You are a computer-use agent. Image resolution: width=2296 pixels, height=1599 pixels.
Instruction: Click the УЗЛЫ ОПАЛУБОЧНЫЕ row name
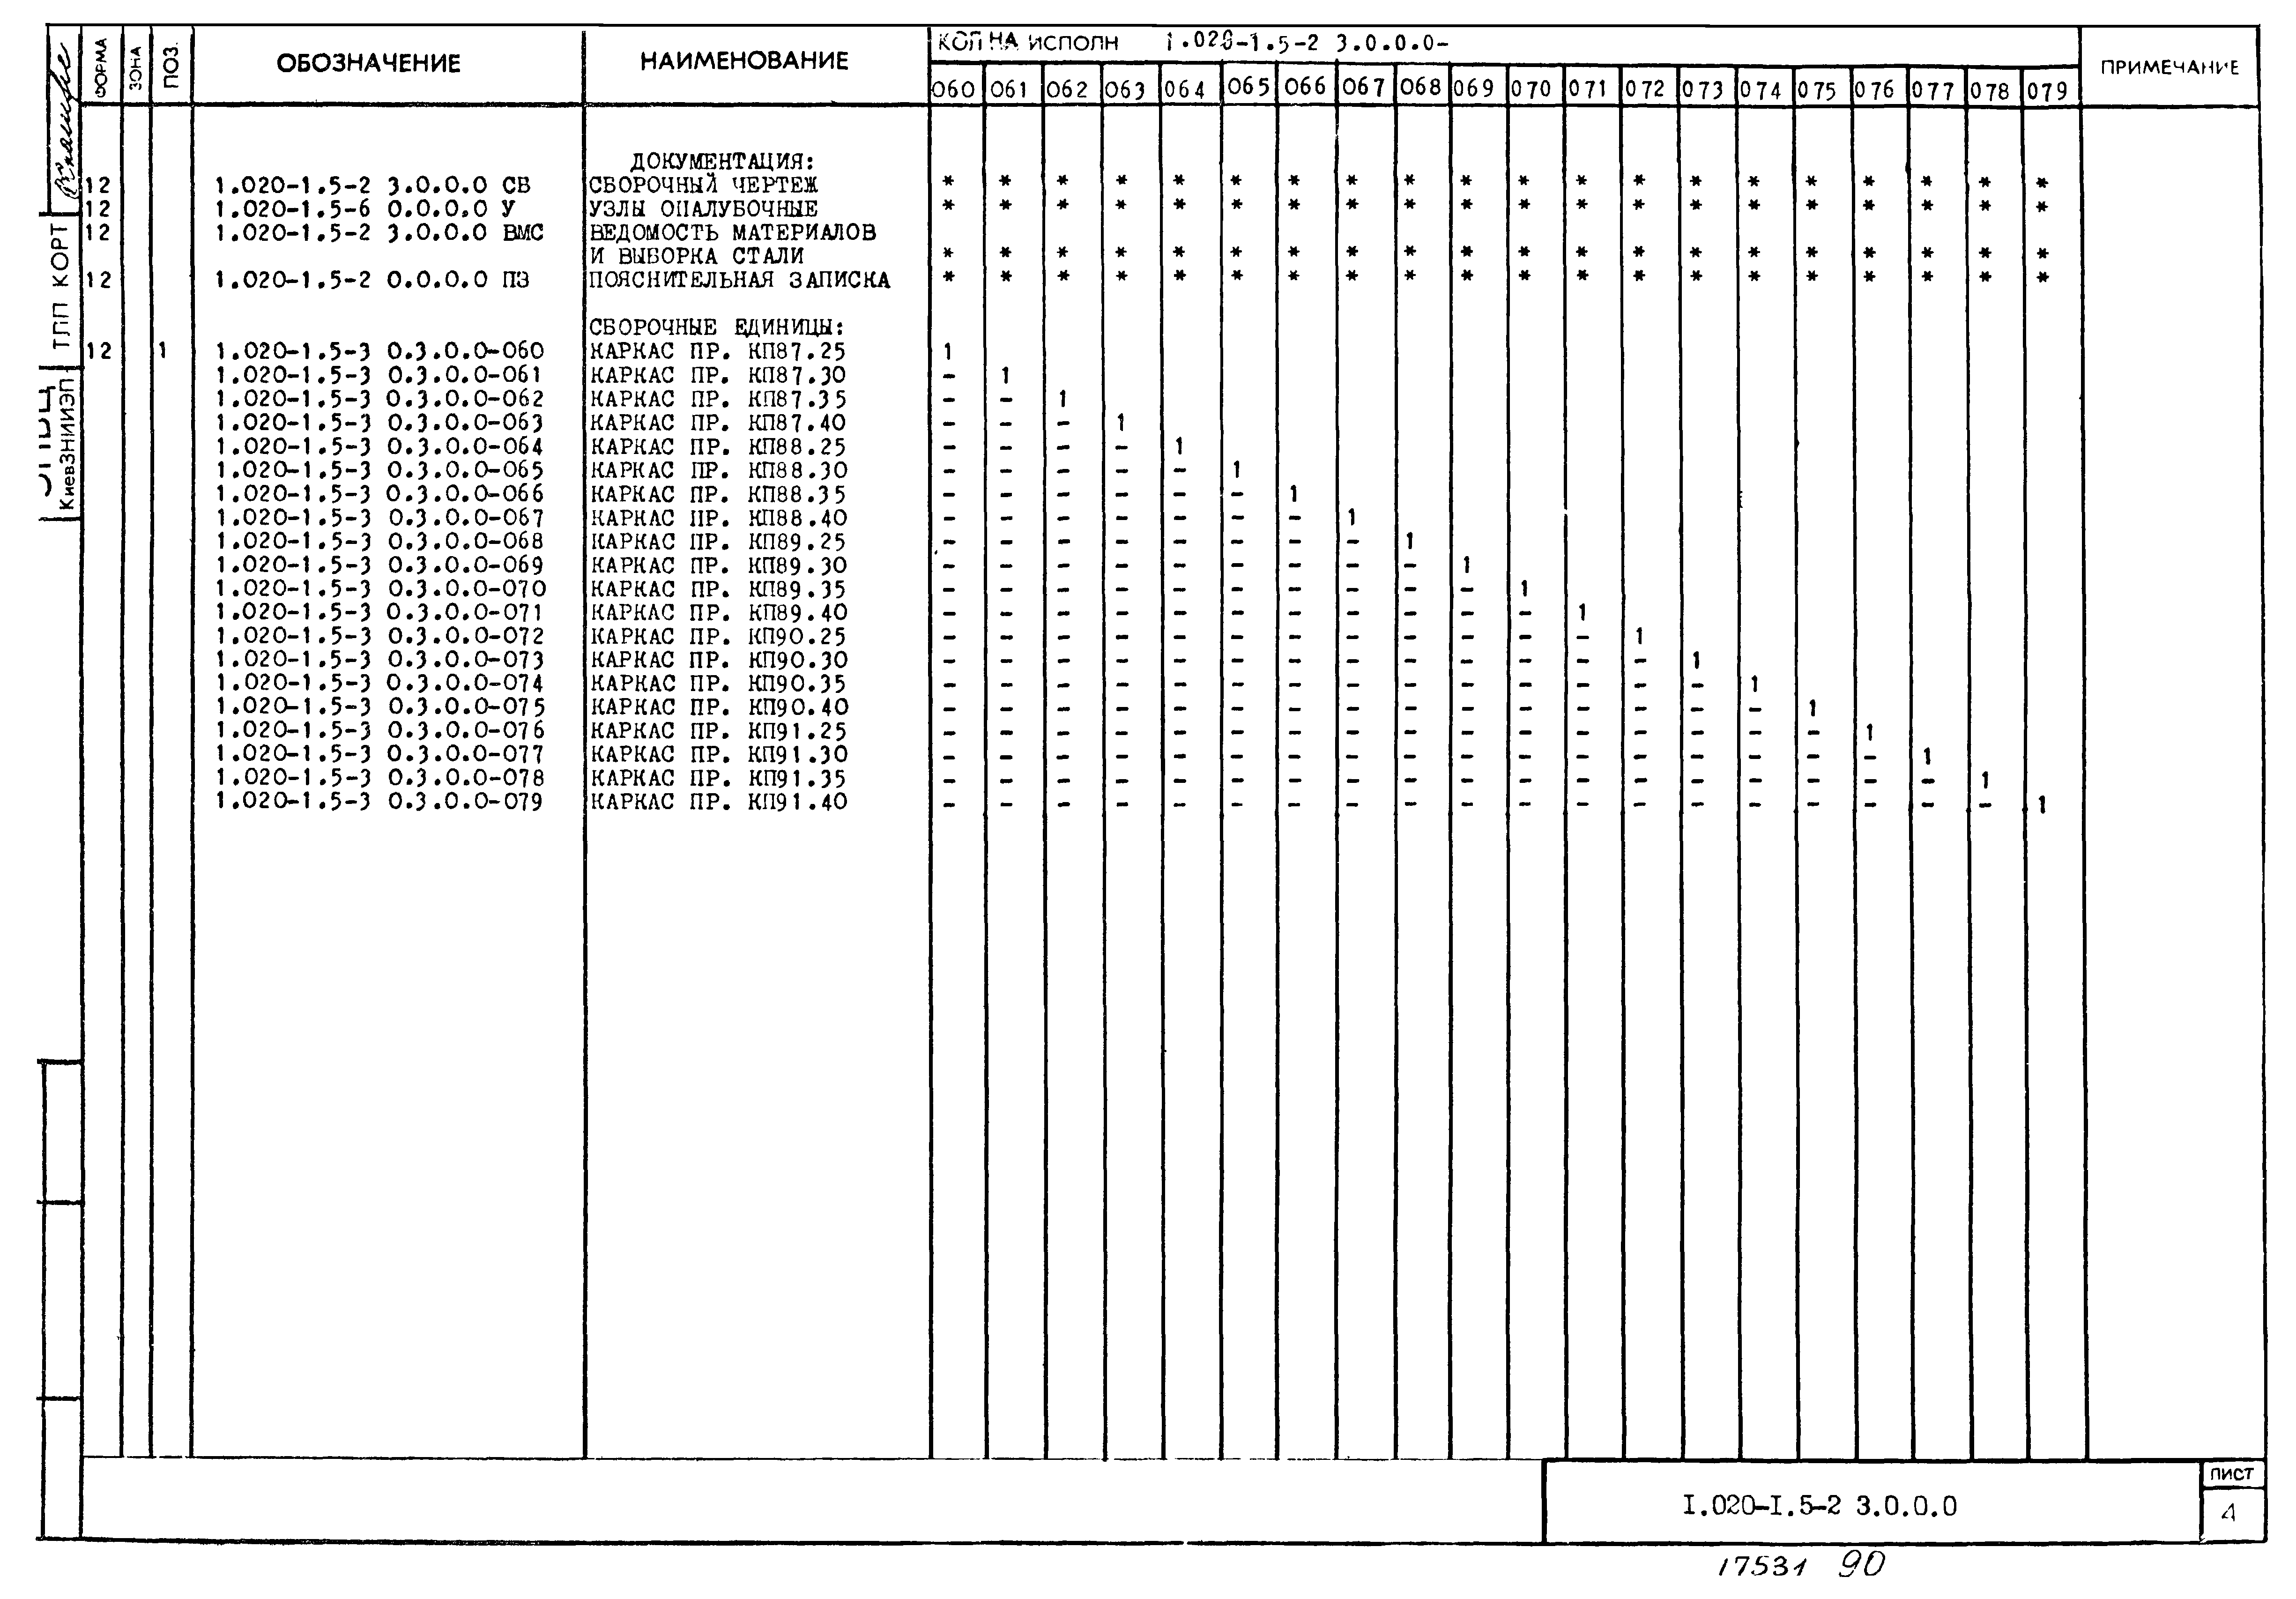point(703,209)
